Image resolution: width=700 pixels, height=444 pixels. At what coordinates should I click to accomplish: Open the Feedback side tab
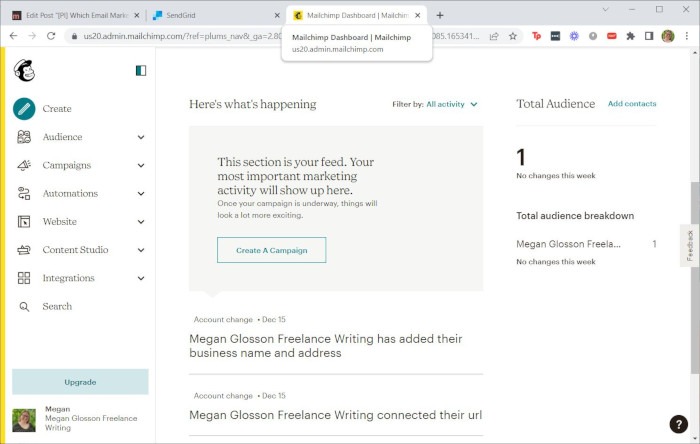click(x=690, y=246)
